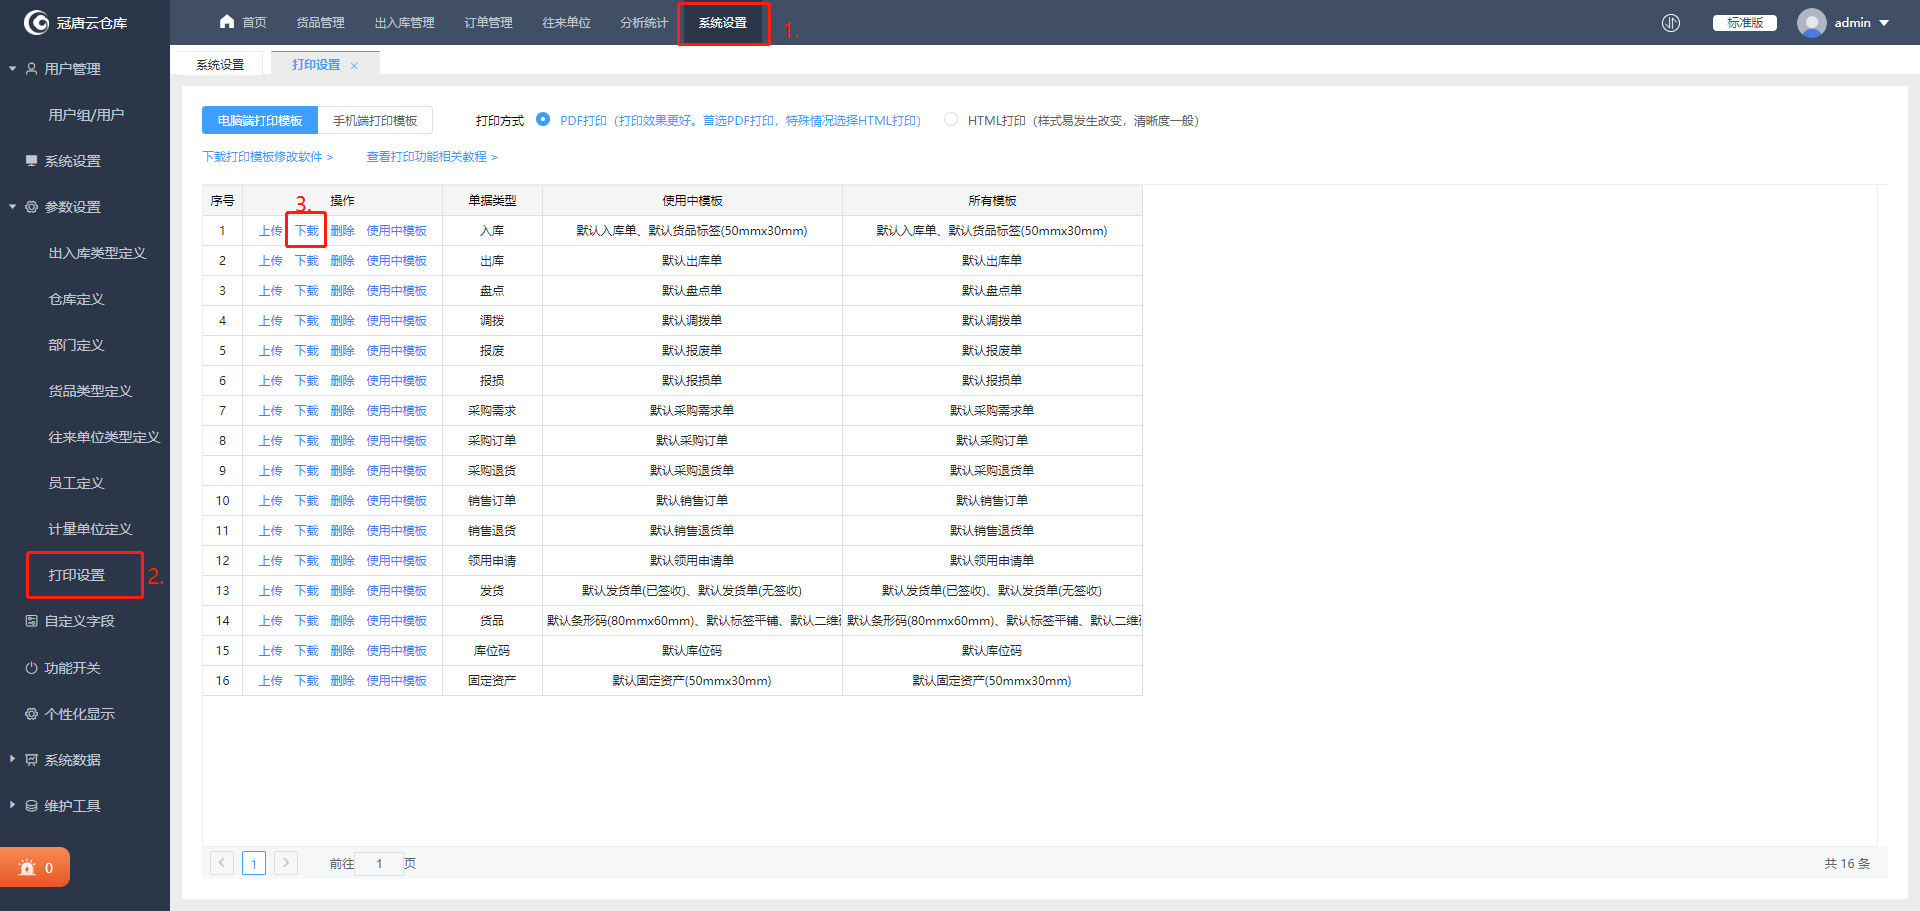Click the 个性化显示 gear icon
This screenshot has height=911, width=1920.
pyautogui.click(x=32, y=714)
